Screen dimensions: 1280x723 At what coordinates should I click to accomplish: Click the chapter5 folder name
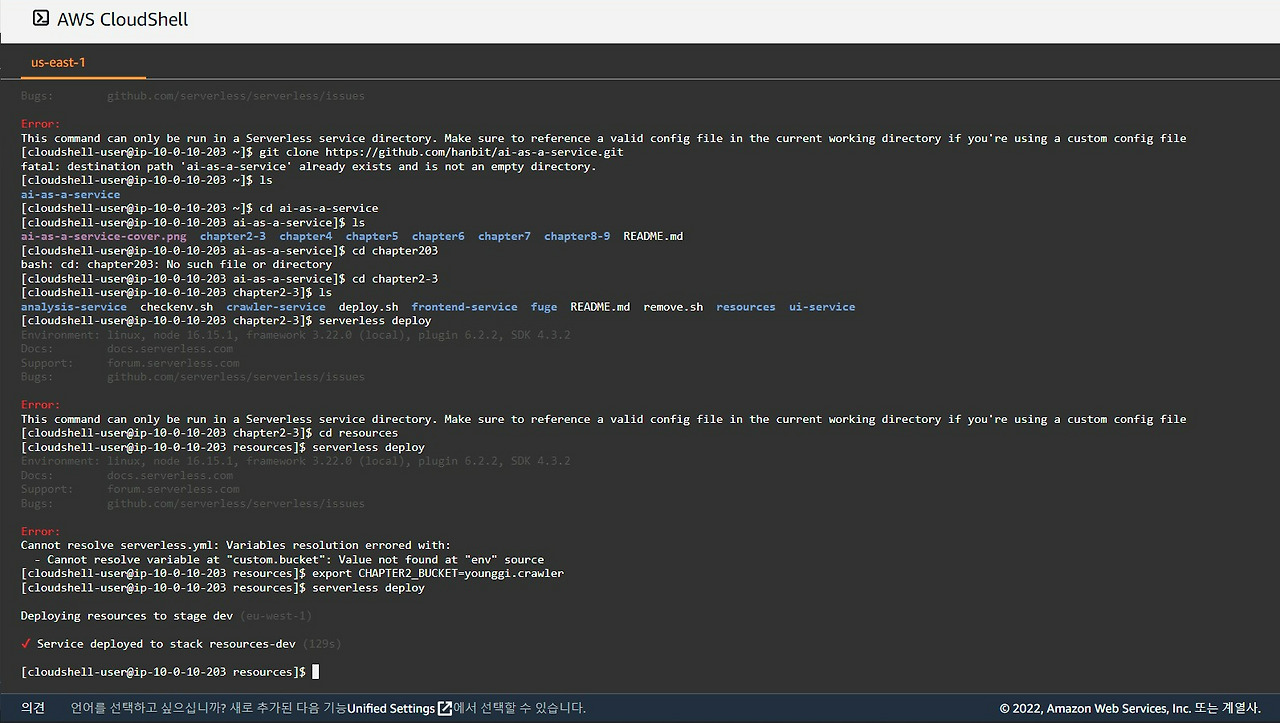pyautogui.click(x=372, y=236)
